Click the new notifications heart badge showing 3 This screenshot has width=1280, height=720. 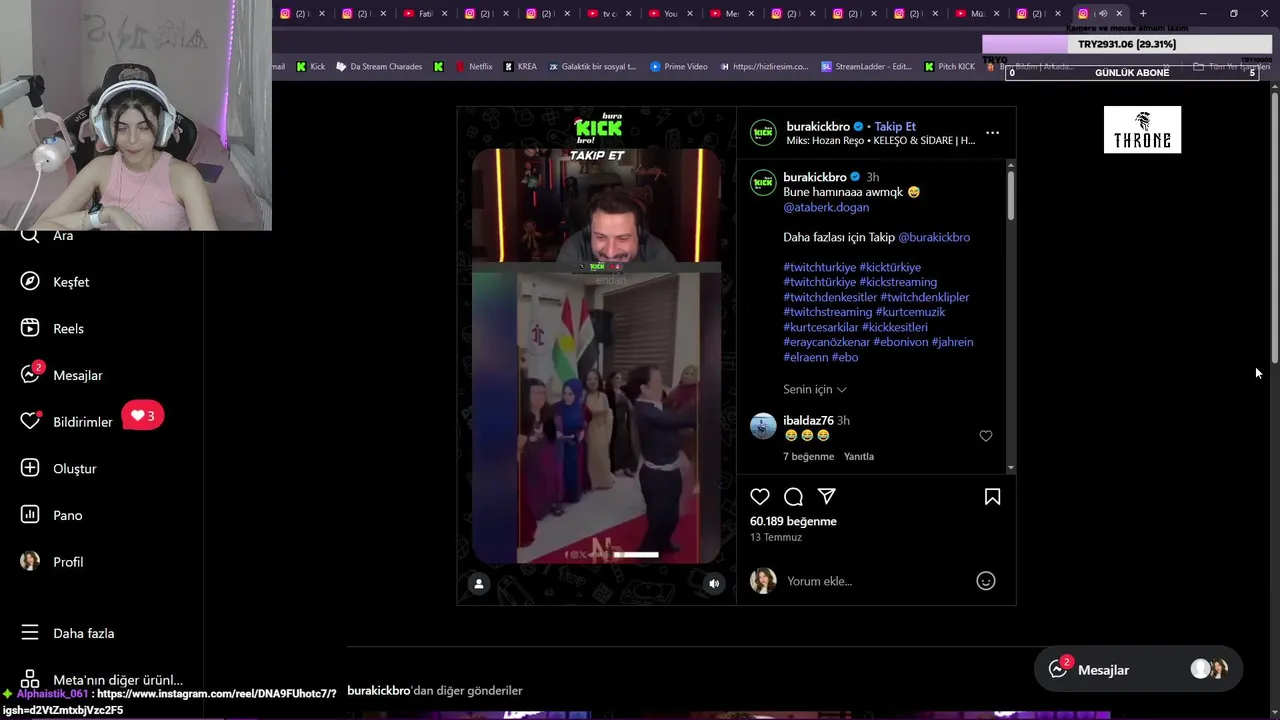[143, 416]
